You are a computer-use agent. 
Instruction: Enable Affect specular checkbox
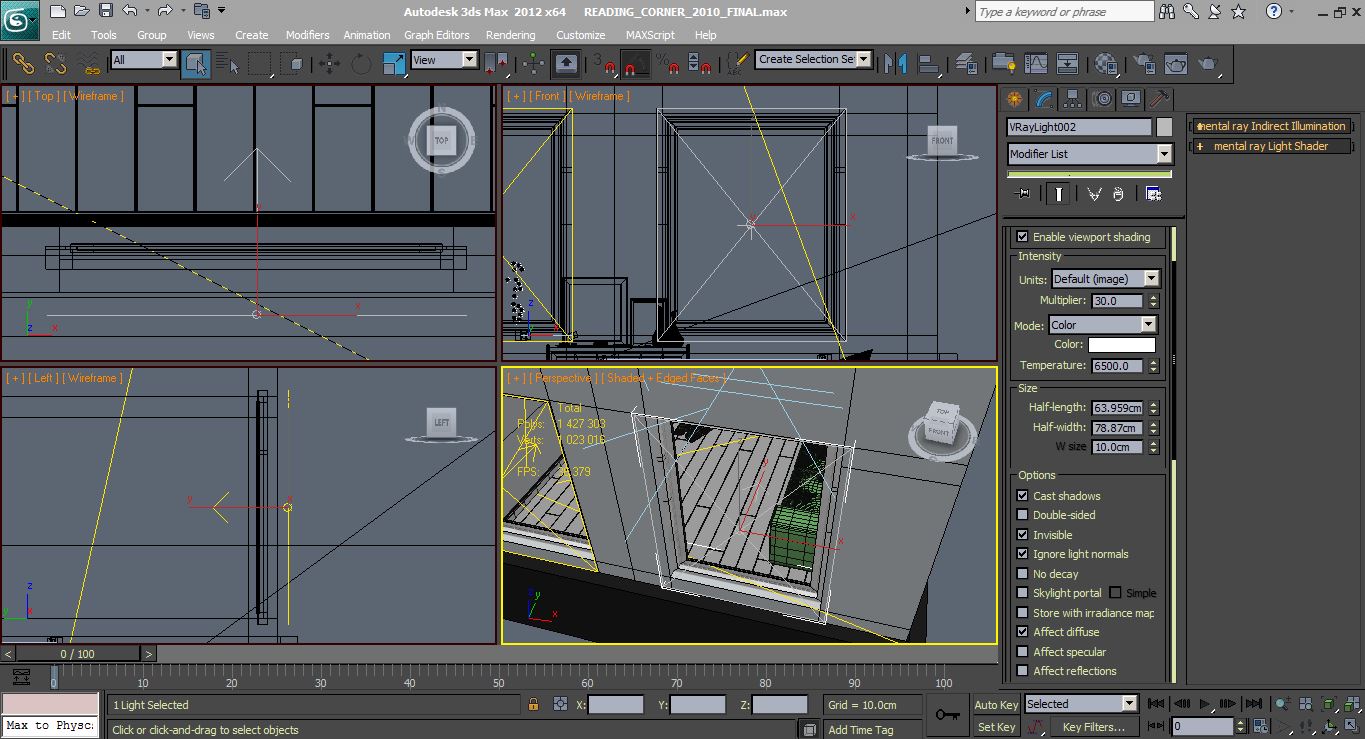tap(1022, 652)
